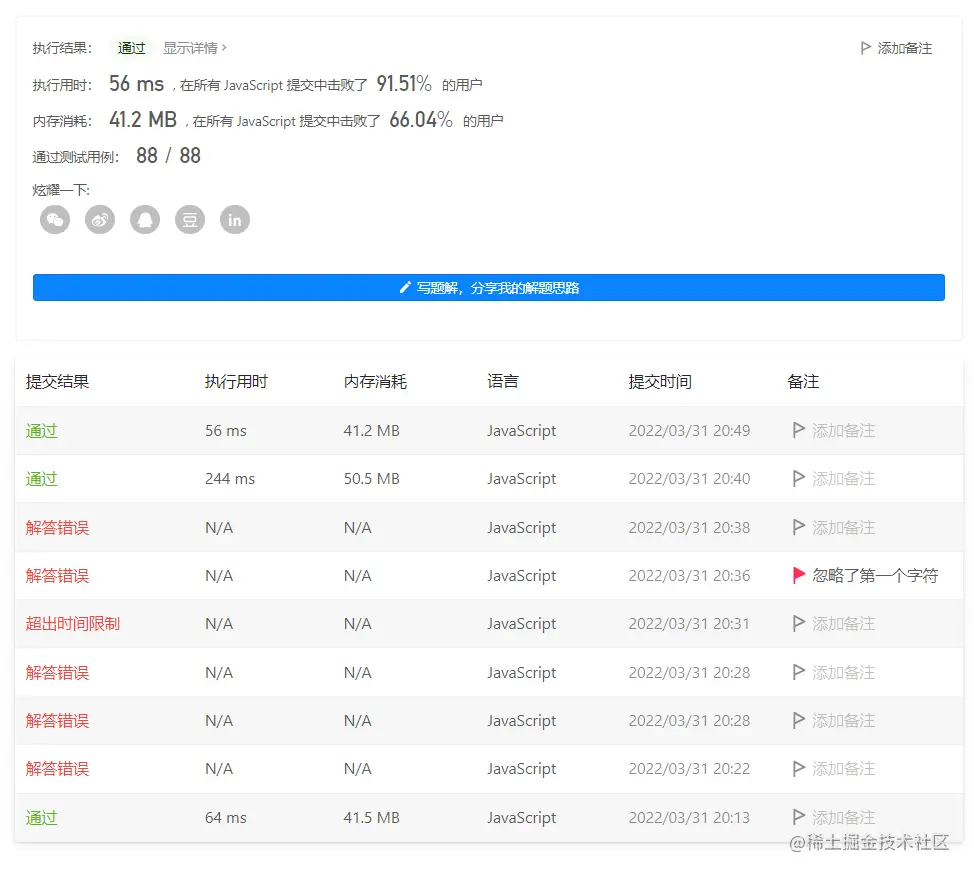This screenshot has width=974, height=877.
Task: Share result via Weibo icon
Action: coord(100,220)
